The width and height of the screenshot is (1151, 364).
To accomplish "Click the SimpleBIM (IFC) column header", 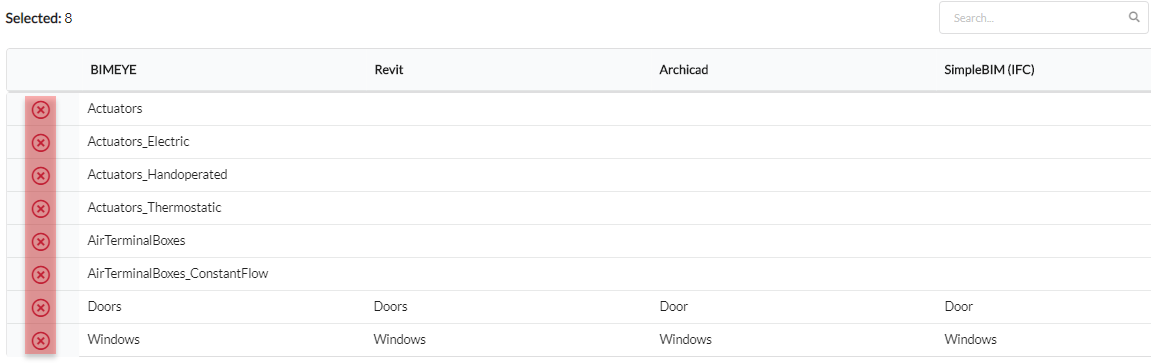I will 990,70.
